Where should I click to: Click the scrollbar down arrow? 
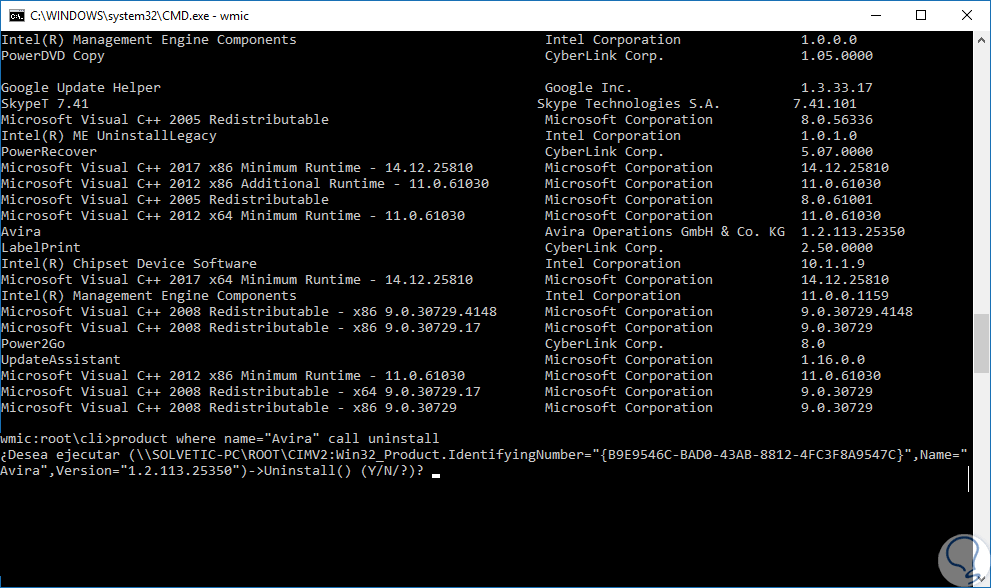982,579
